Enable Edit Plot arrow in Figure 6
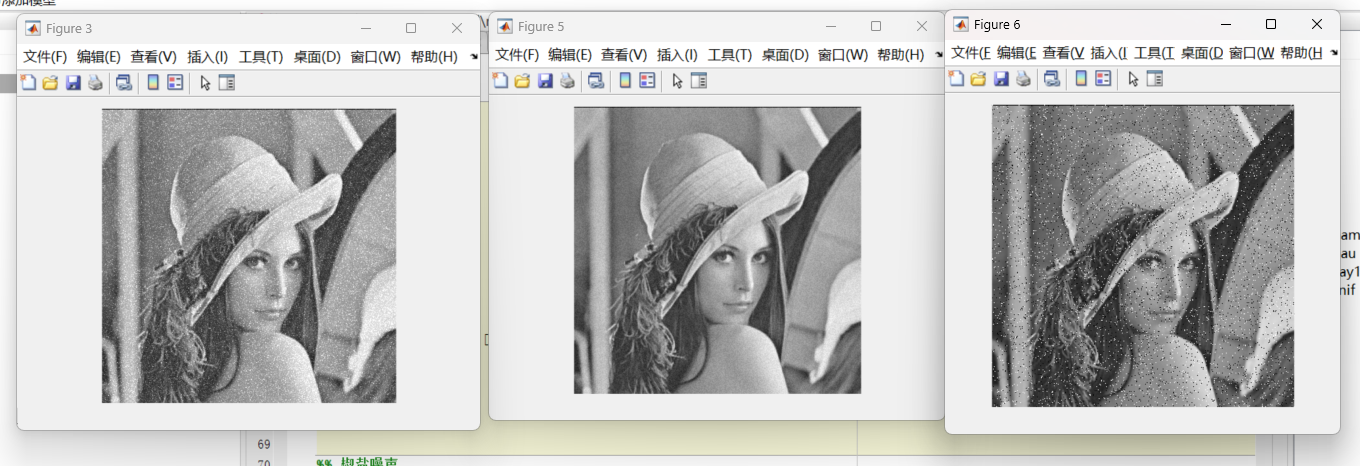 click(1133, 78)
